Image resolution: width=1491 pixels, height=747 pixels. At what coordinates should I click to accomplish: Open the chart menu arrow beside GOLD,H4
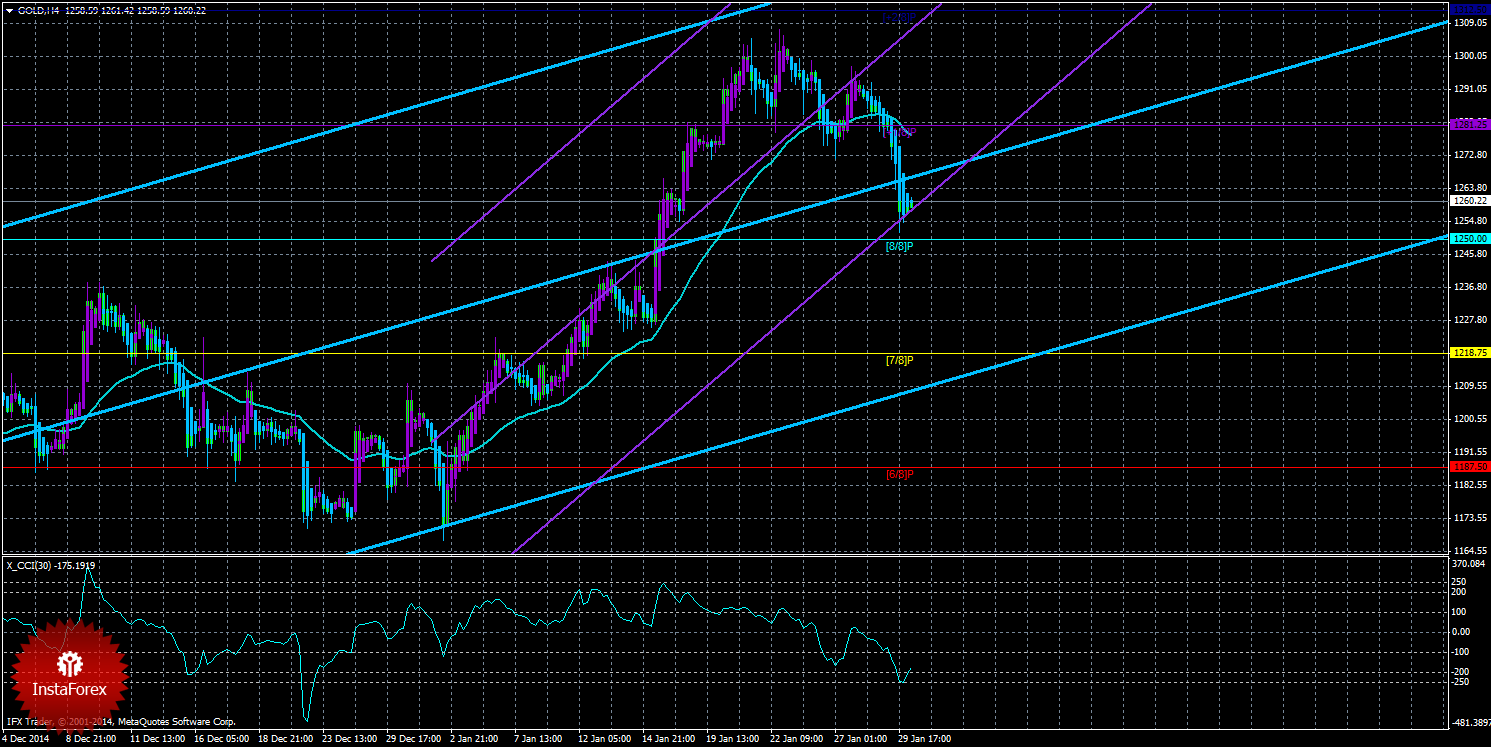pyautogui.click(x=10, y=9)
